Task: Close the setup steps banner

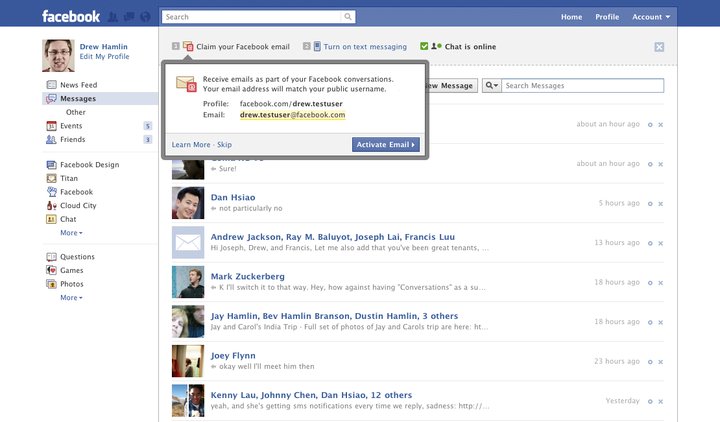Action: (x=660, y=47)
